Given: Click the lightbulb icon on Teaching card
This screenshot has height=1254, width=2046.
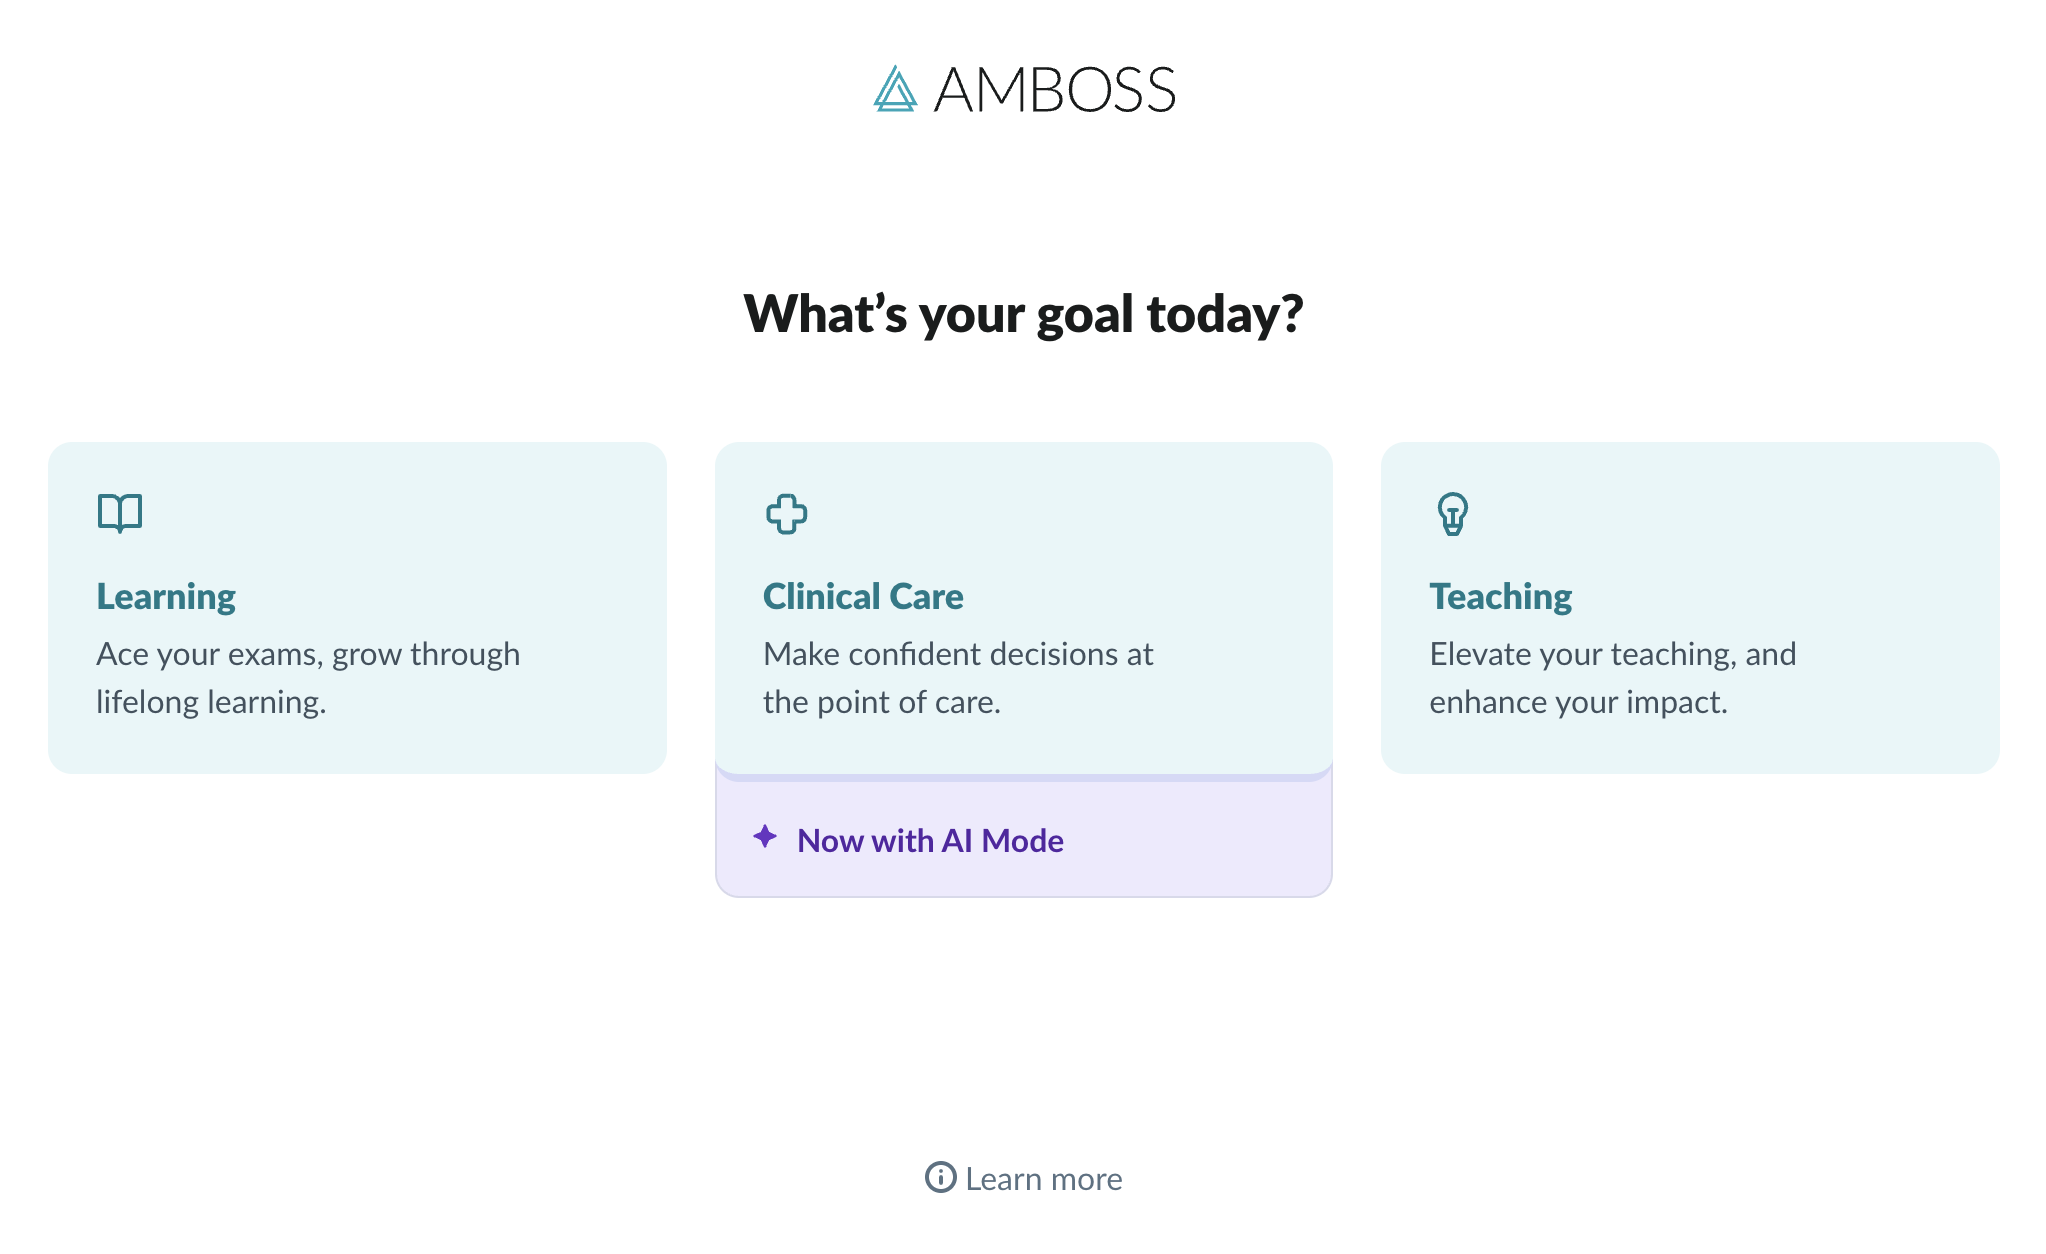Looking at the screenshot, I should (x=1452, y=514).
